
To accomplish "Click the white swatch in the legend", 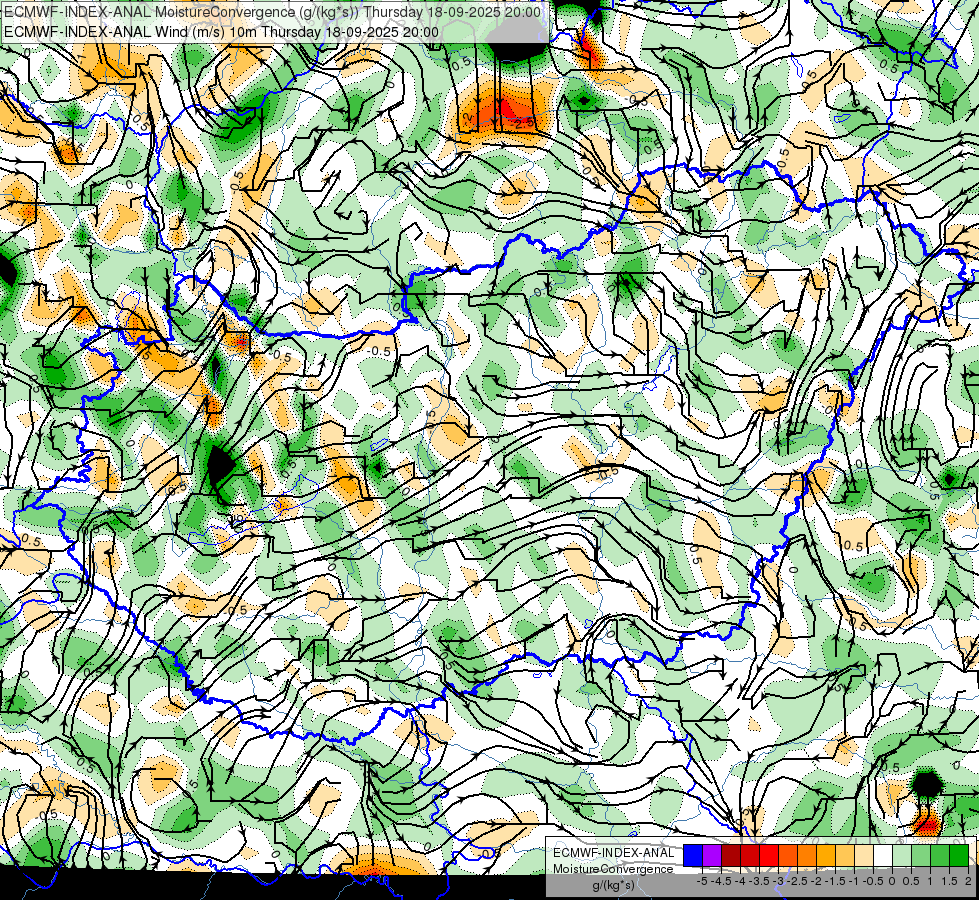I will pyautogui.click(x=883, y=855).
